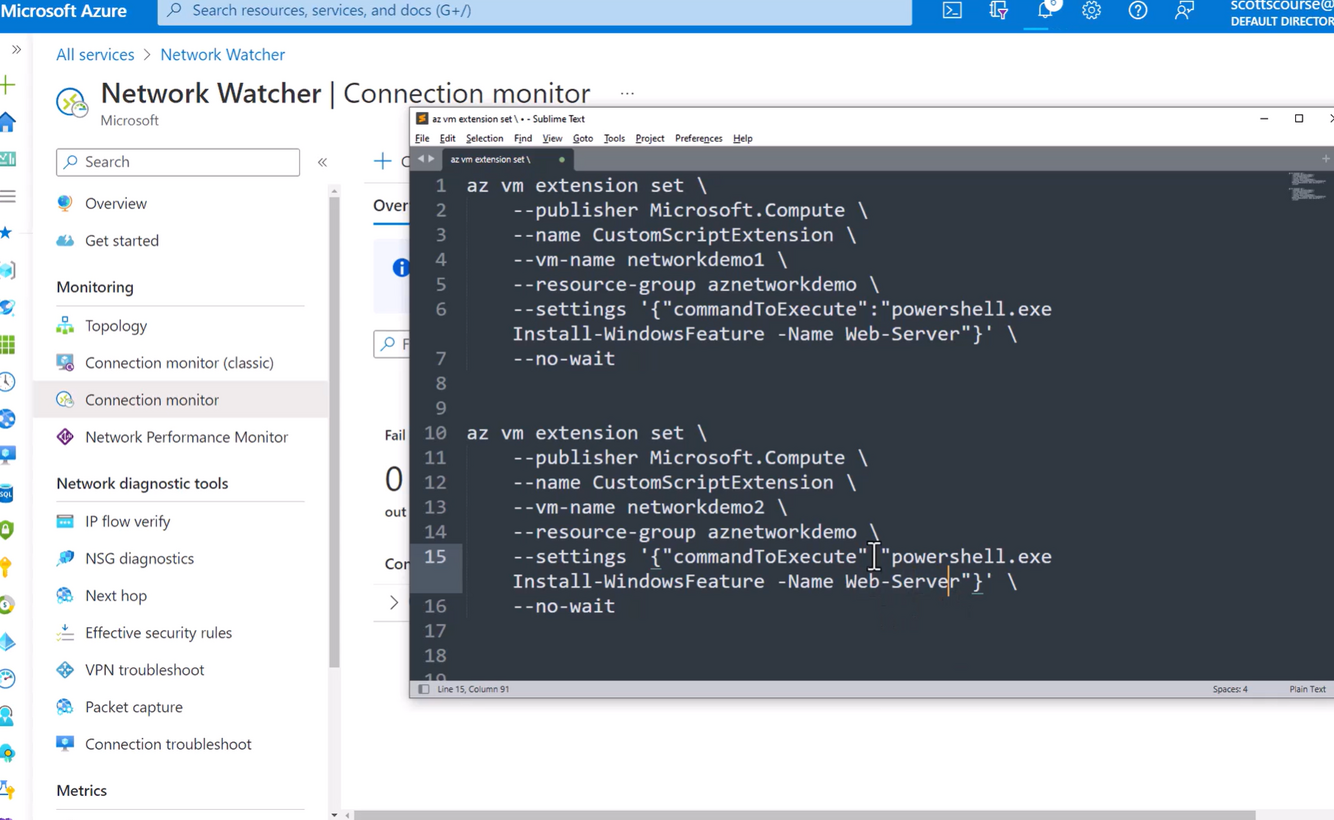The height and width of the screenshot is (820, 1334).
Task: Open the Help menu in Sublime Text
Action: pyautogui.click(x=742, y=138)
